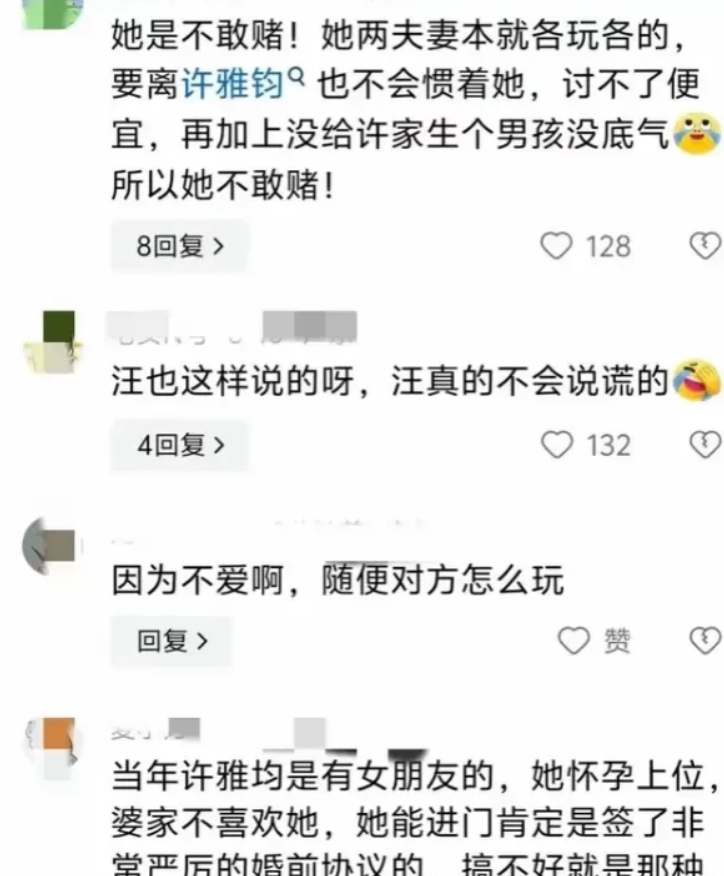
Task: Expand the 4回复 replies
Action: tap(179, 445)
